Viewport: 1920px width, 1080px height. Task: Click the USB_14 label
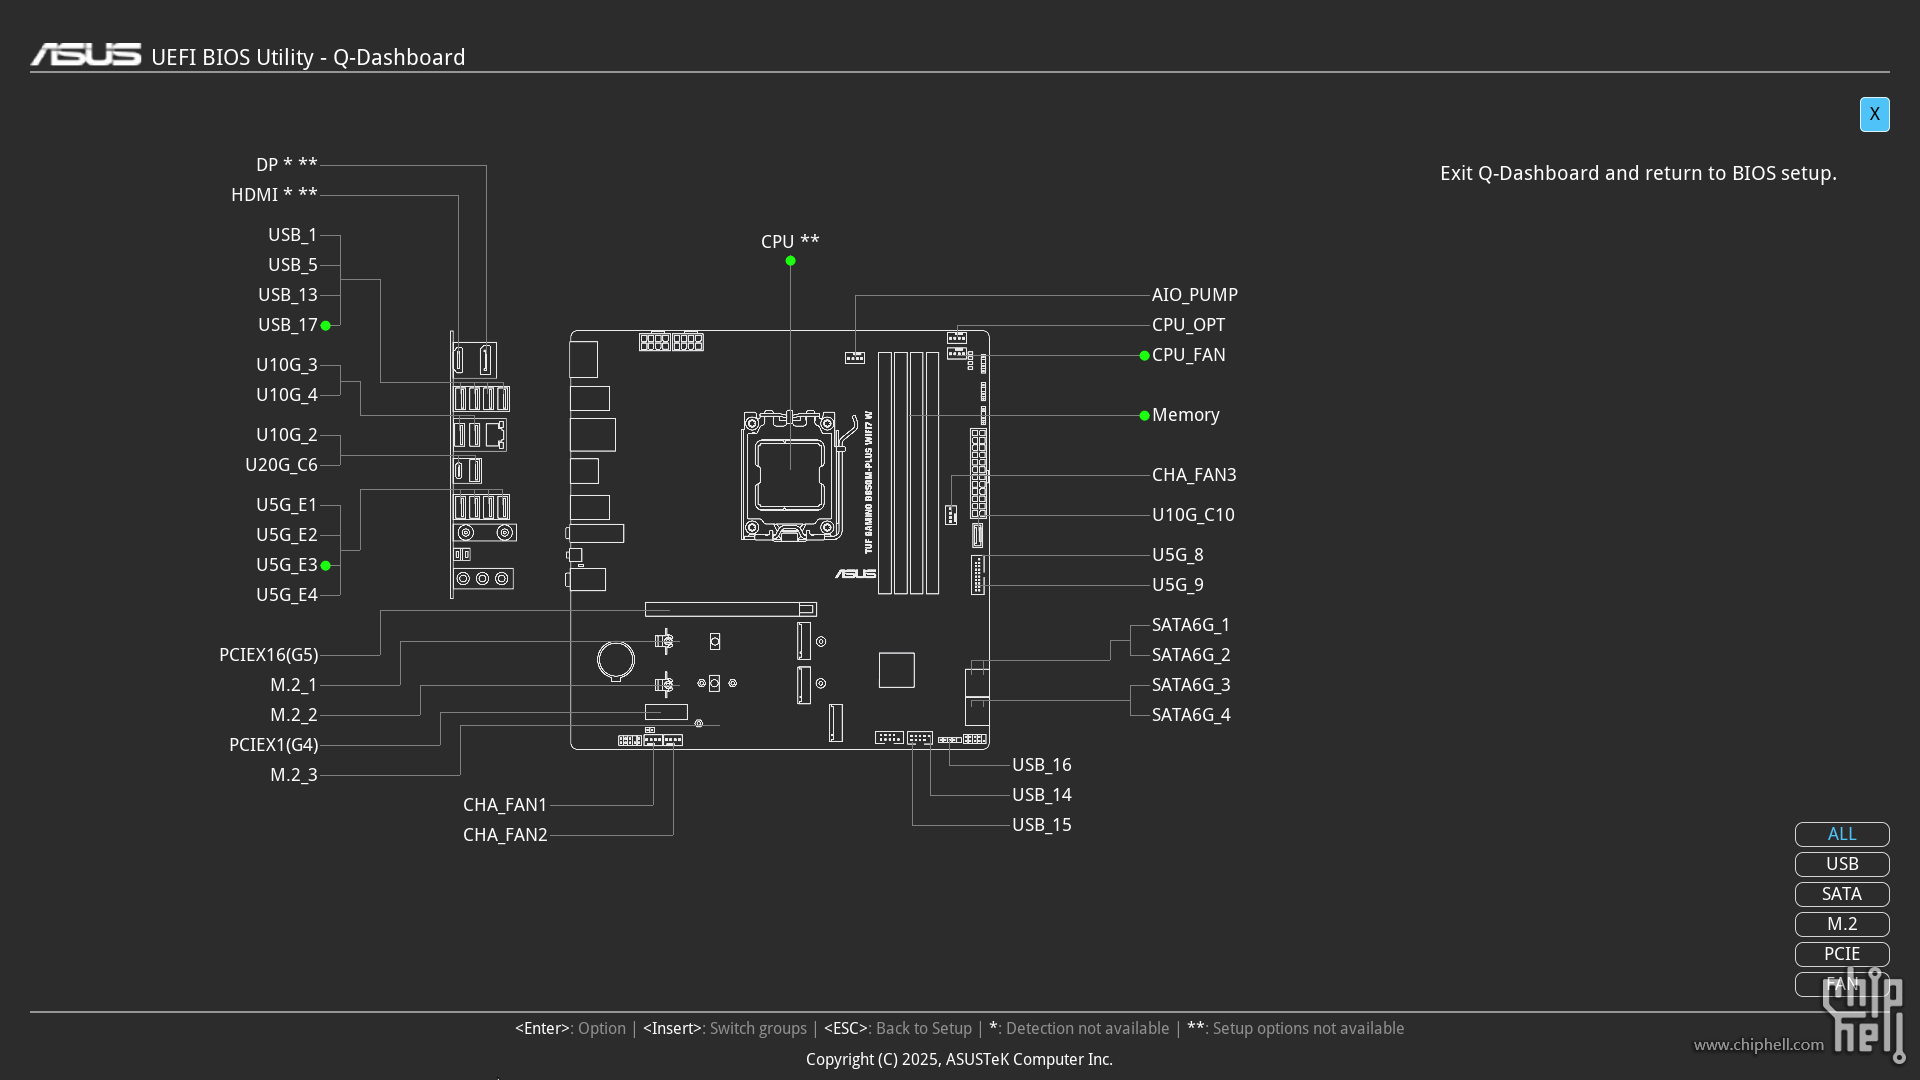pyautogui.click(x=1041, y=795)
